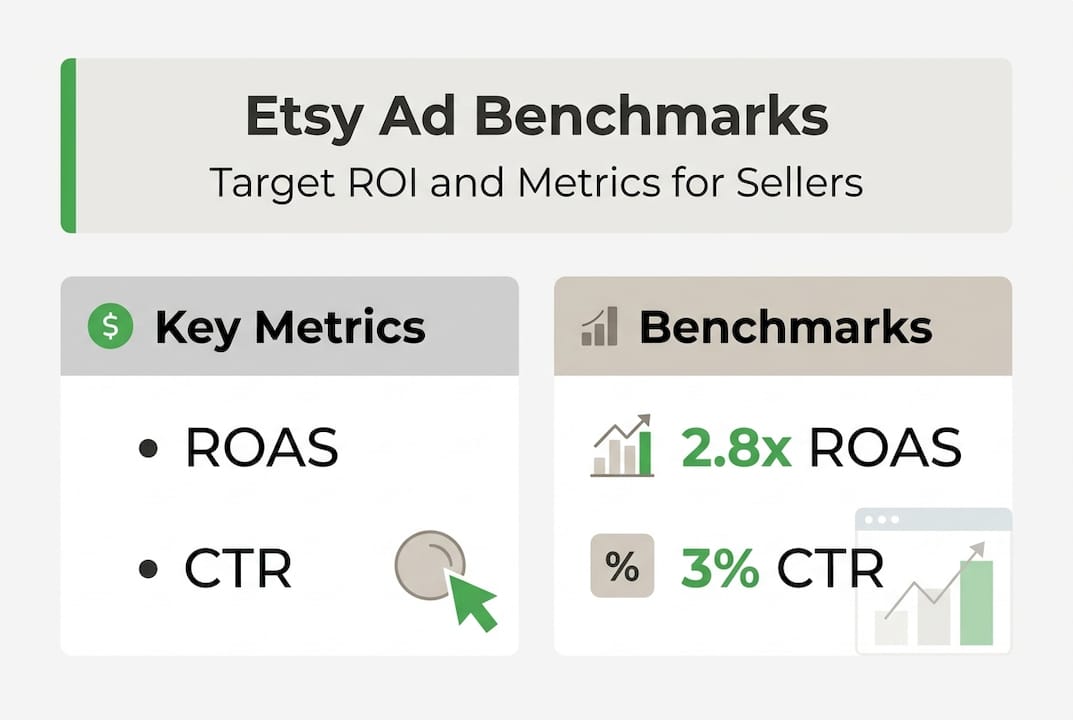Click the ROAS item under Key Metrics
Viewport: 1073px width, 720px height.
click(x=262, y=450)
